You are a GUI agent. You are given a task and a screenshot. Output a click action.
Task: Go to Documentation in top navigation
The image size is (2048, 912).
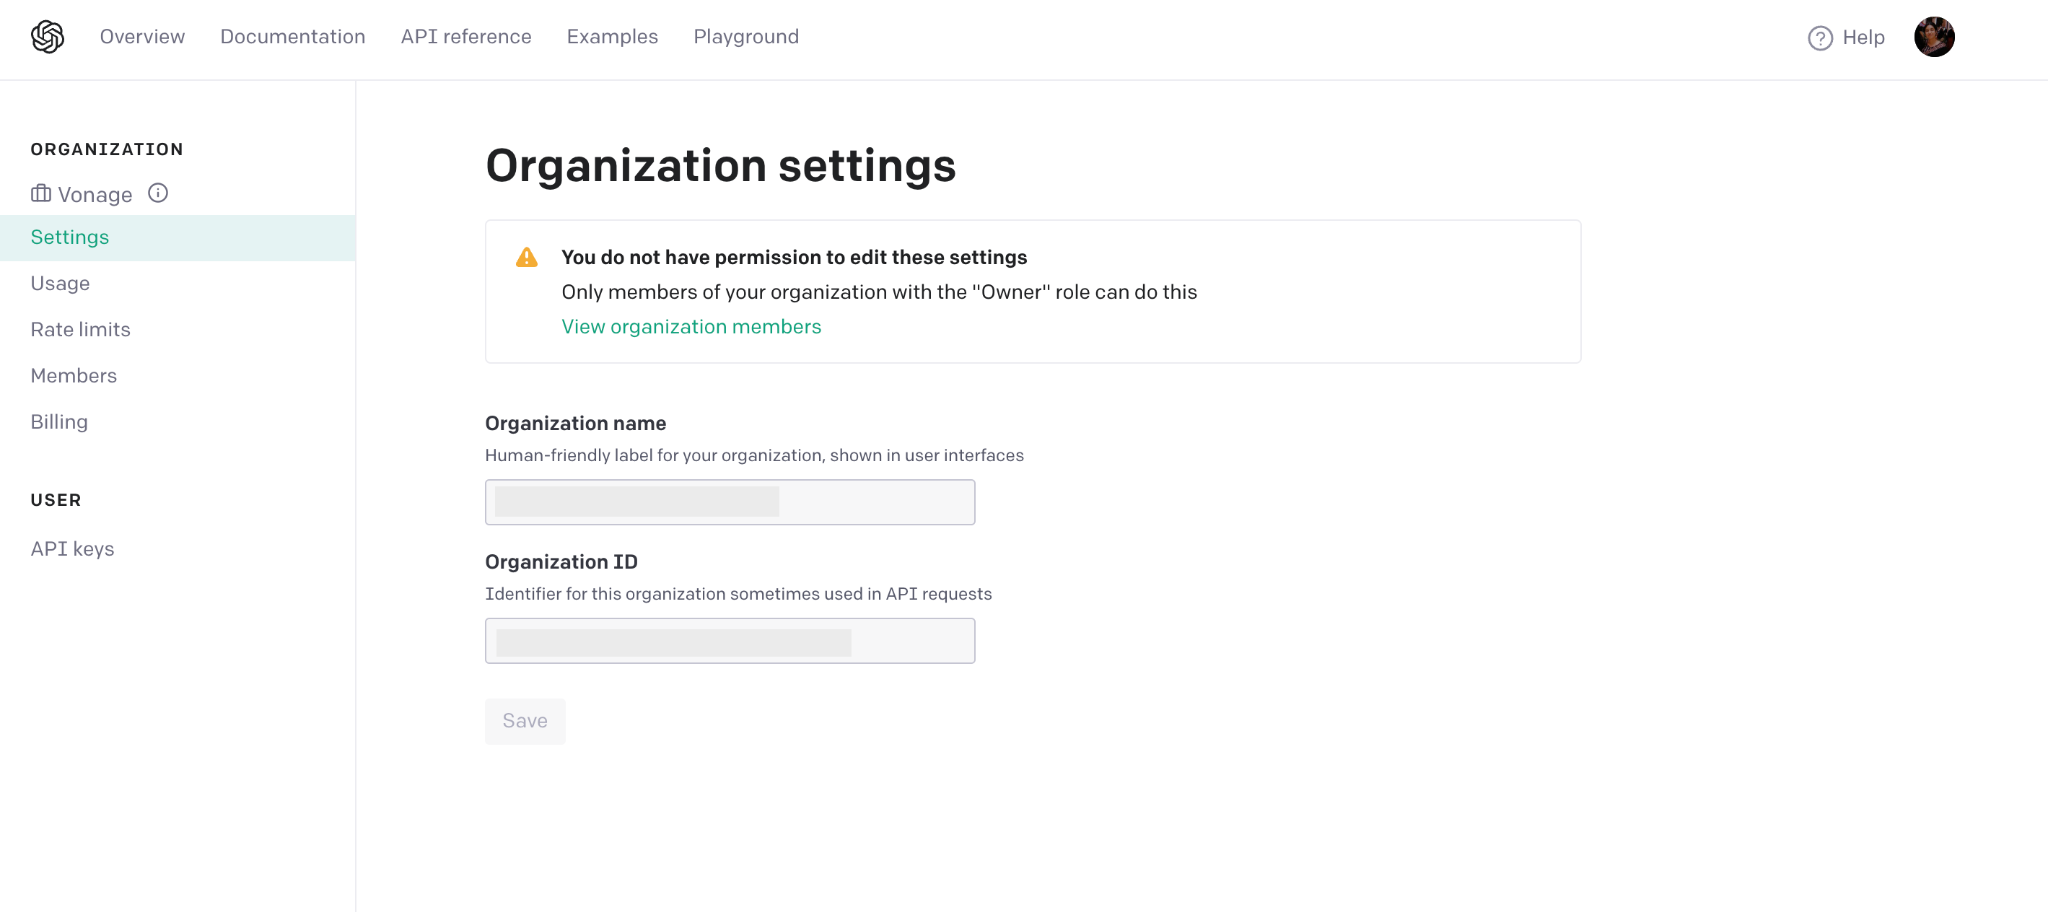tap(292, 37)
